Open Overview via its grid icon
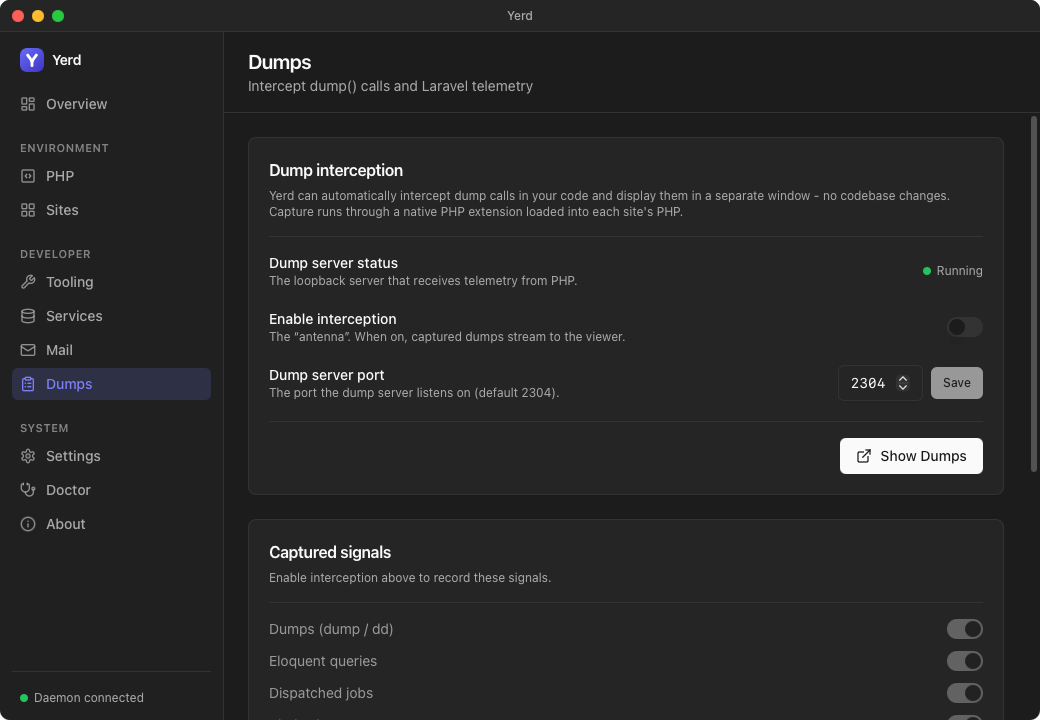The image size is (1040, 720). [x=28, y=104]
